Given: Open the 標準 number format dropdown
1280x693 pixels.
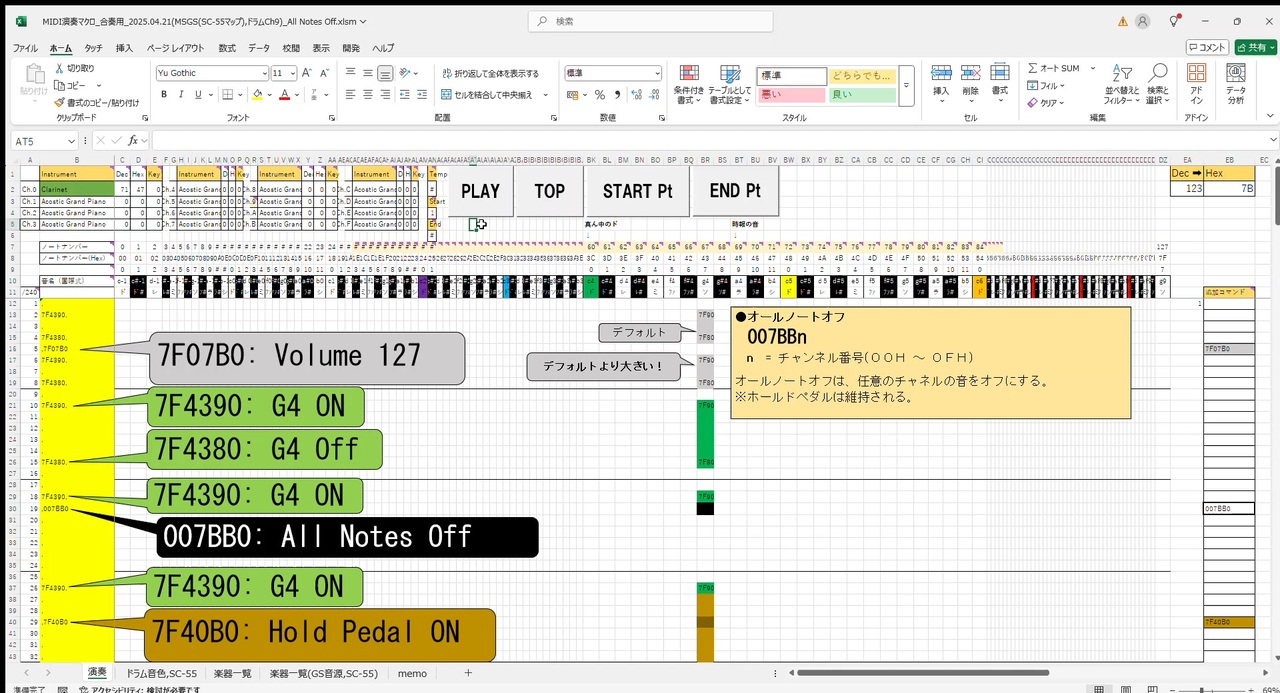Looking at the screenshot, I should pyautogui.click(x=657, y=73).
